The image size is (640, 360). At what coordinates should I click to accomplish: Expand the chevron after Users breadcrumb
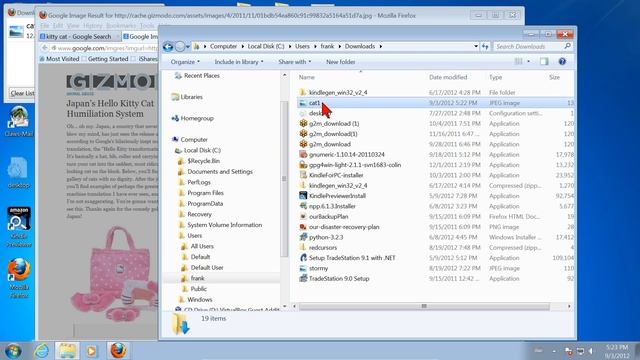(315, 47)
